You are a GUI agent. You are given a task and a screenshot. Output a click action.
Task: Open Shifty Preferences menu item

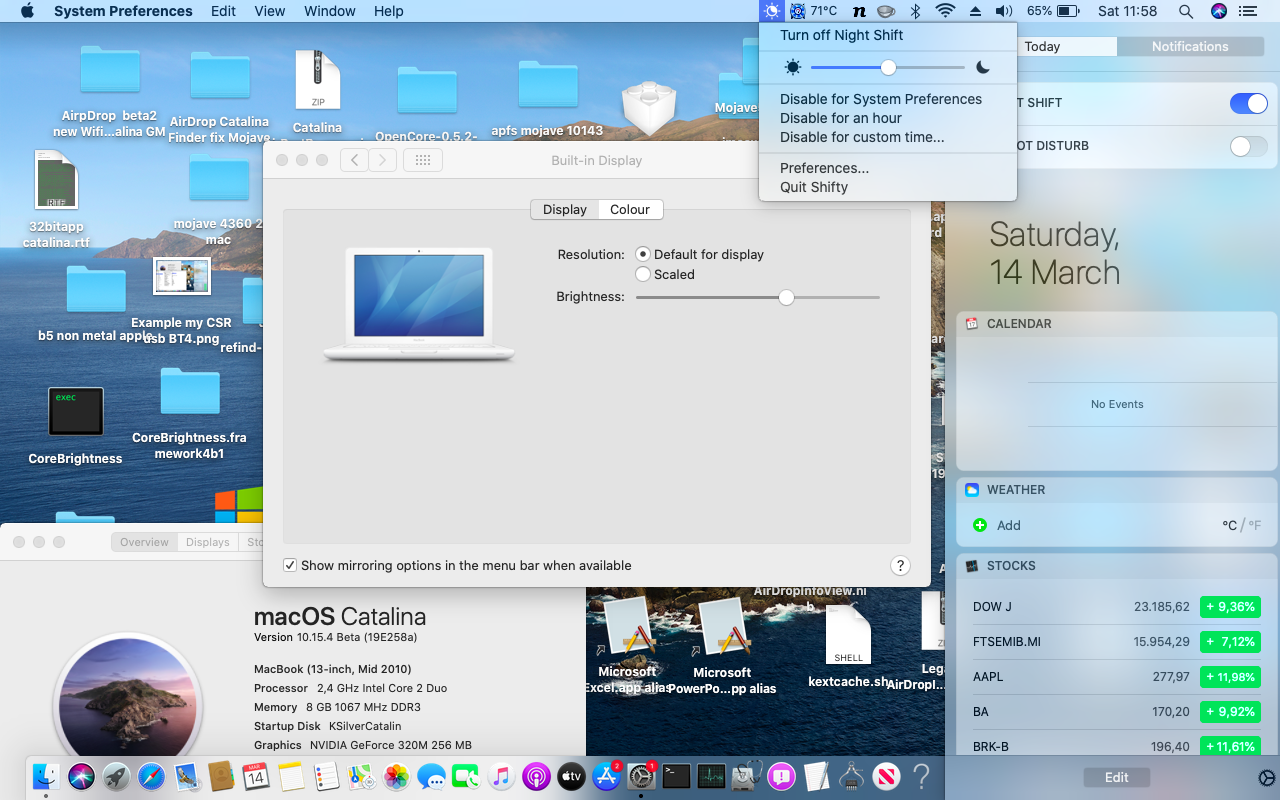(x=888, y=168)
